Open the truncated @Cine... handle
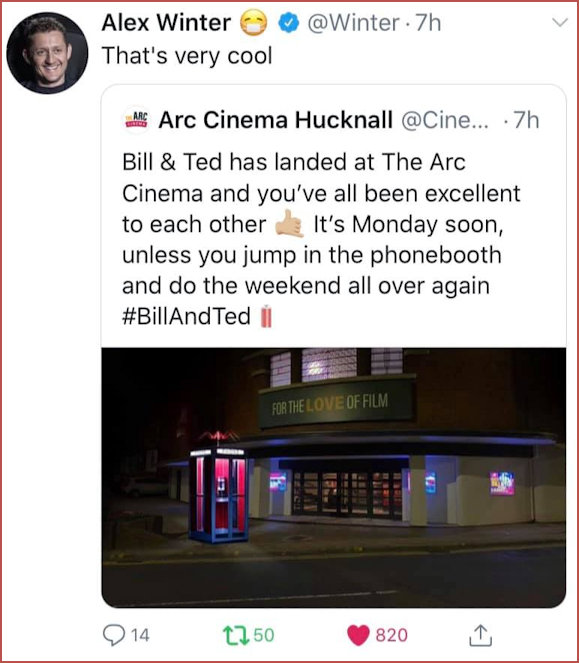 (444, 121)
